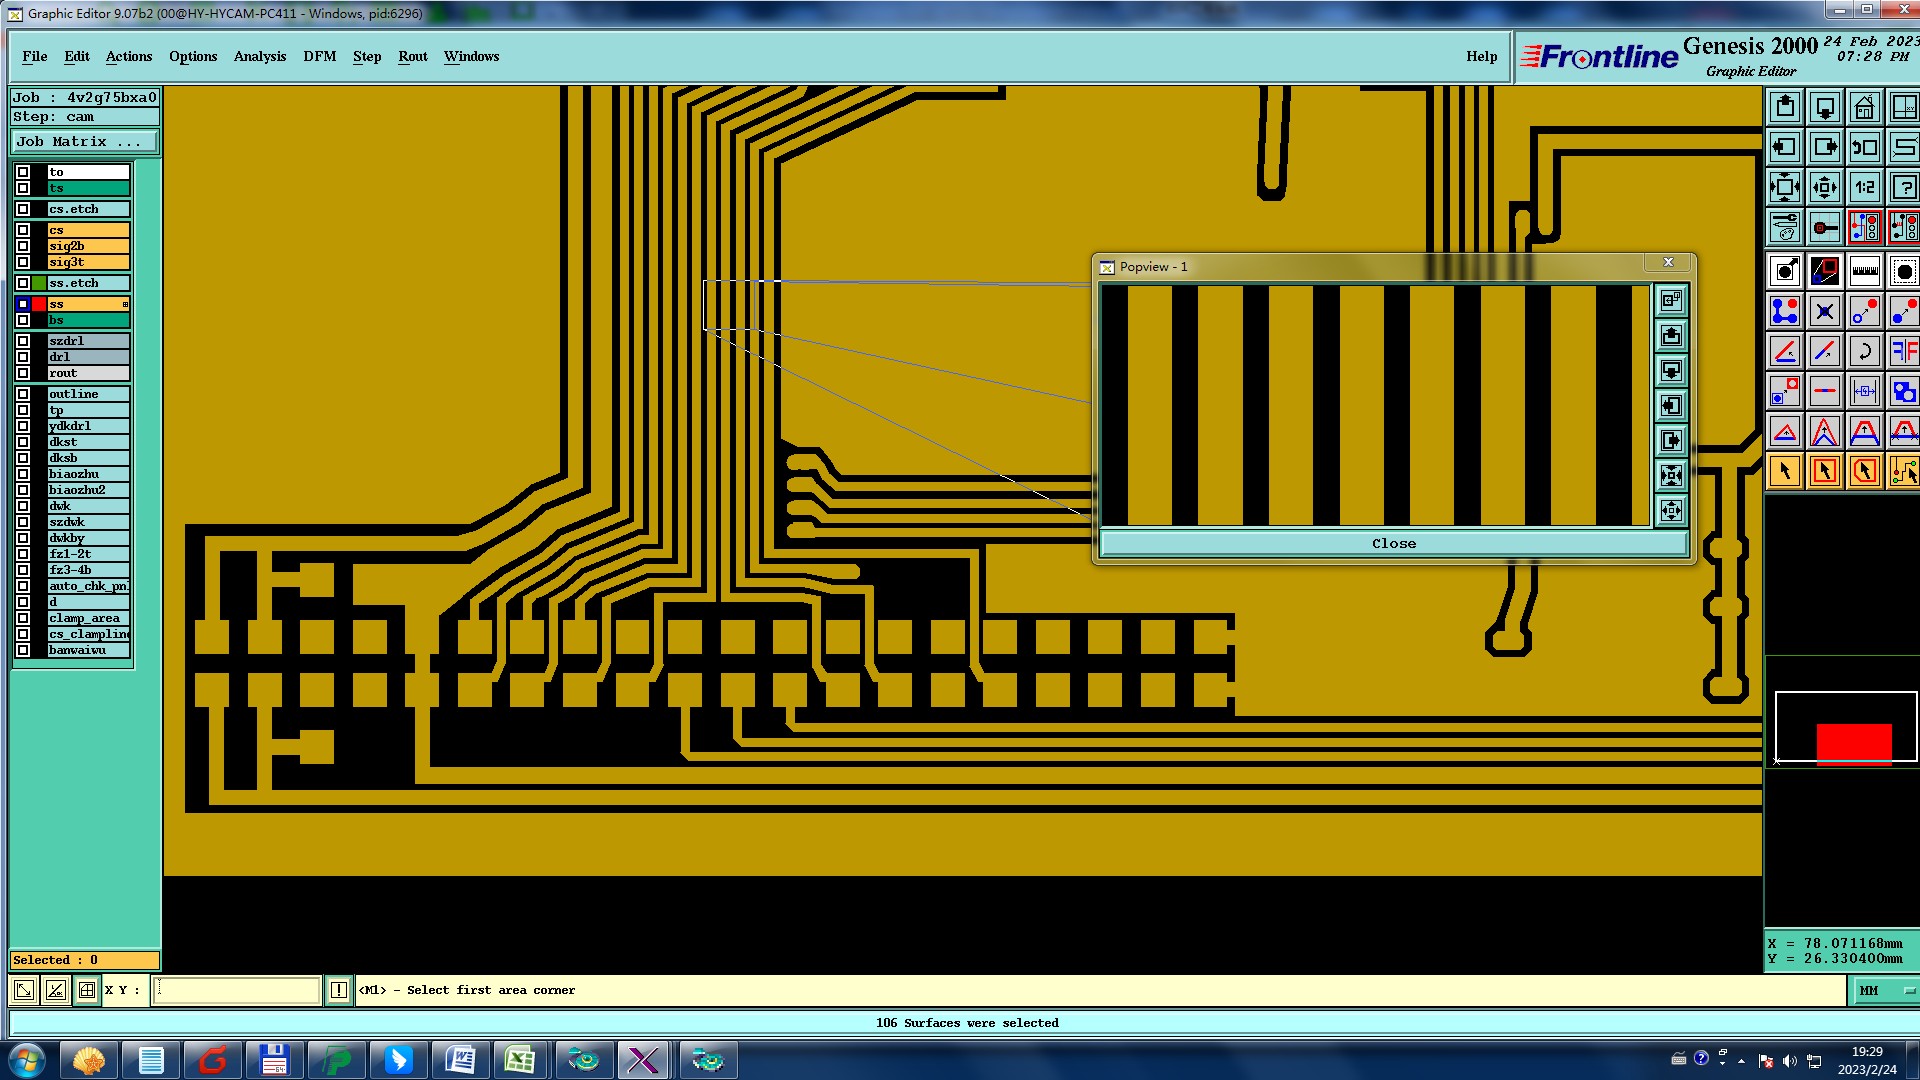
Task: Click the Home view icon
Action: [x=1864, y=107]
